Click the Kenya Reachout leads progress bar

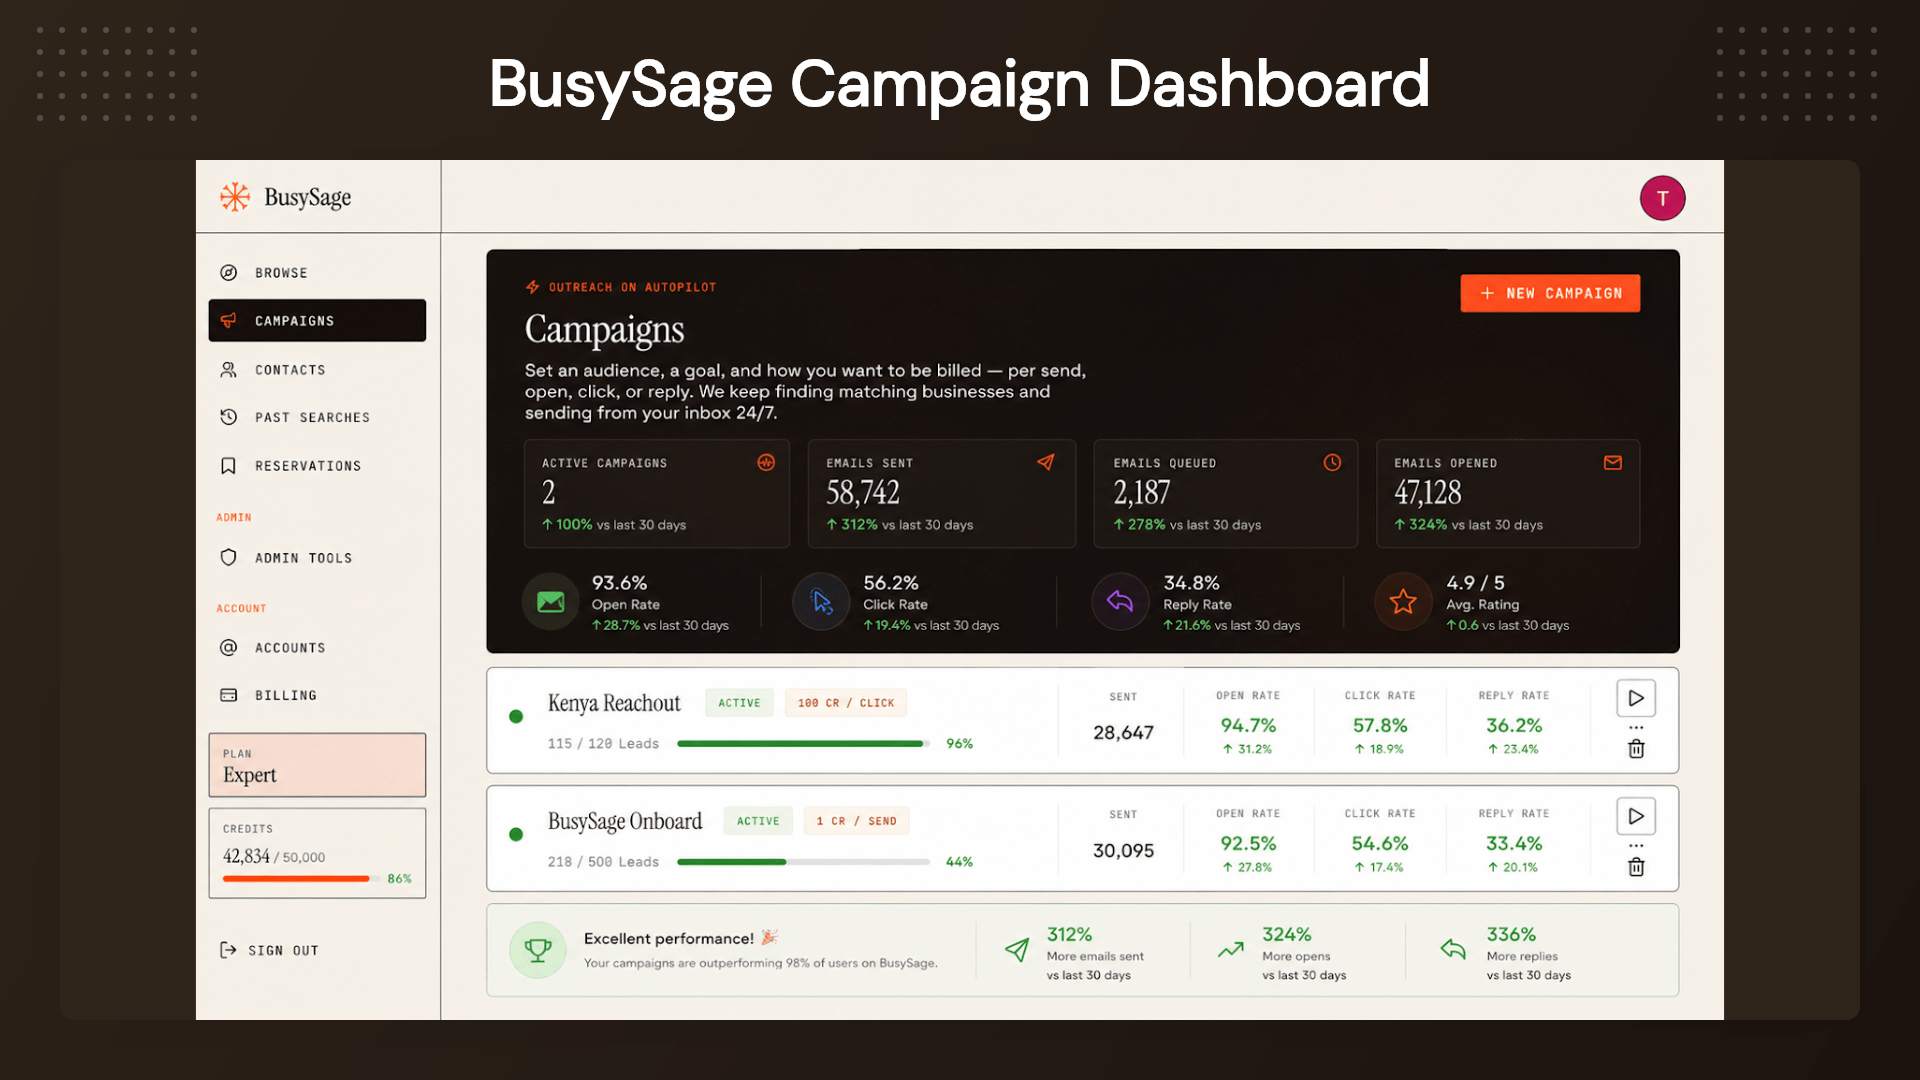point(803,744)
